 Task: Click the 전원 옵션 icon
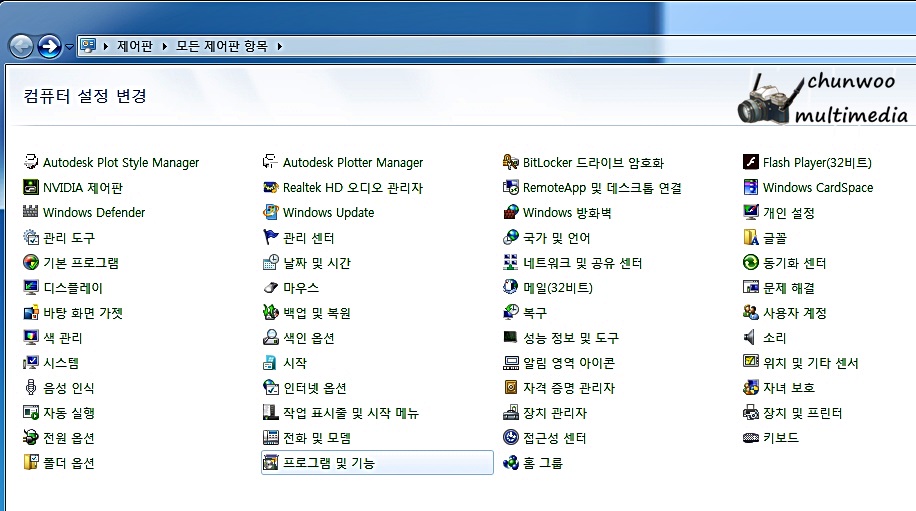pos(30,437)
